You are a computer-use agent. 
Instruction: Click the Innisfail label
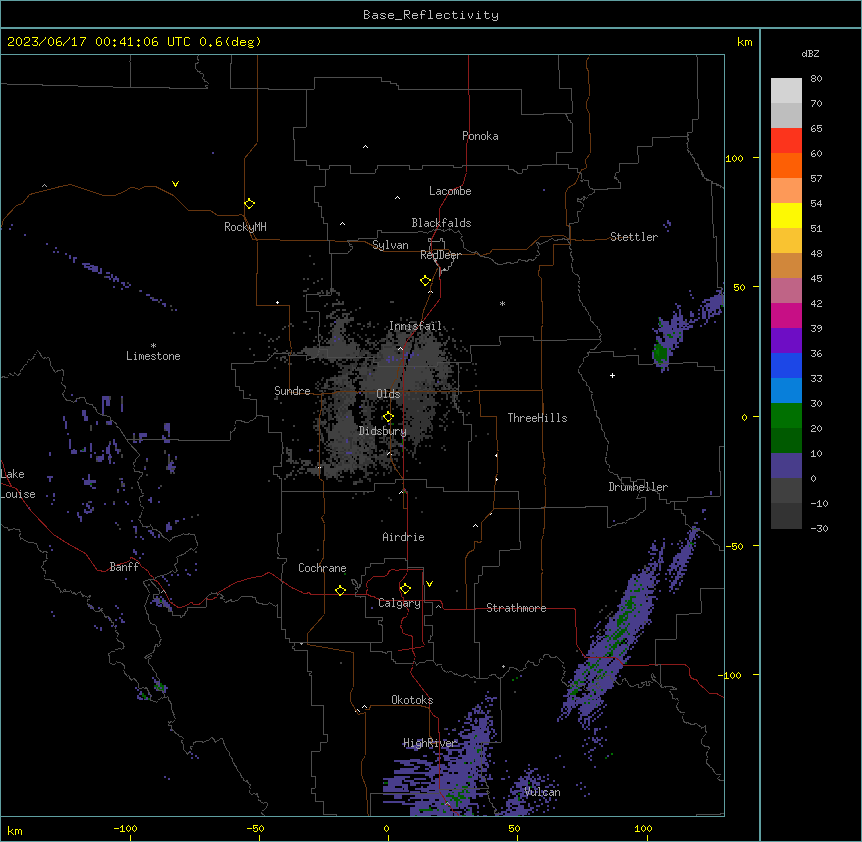tap(415, 326)
